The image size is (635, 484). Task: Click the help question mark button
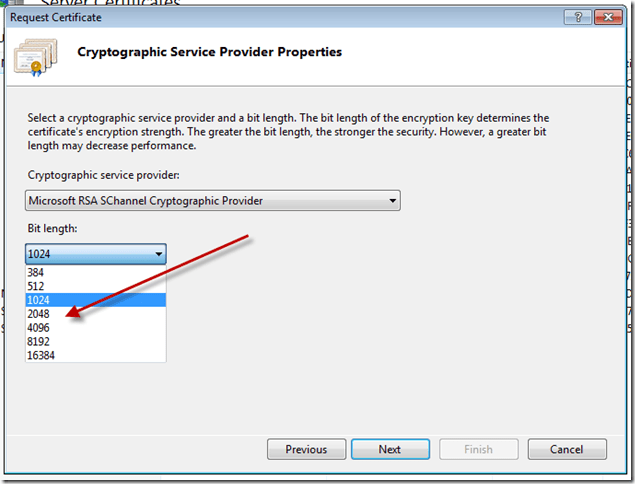click(x=576, y=18)
